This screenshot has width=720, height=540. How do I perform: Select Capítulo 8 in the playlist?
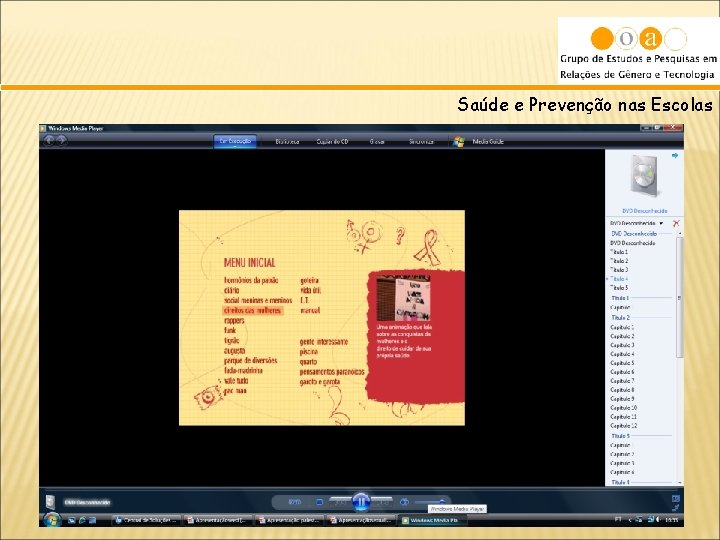622,390
